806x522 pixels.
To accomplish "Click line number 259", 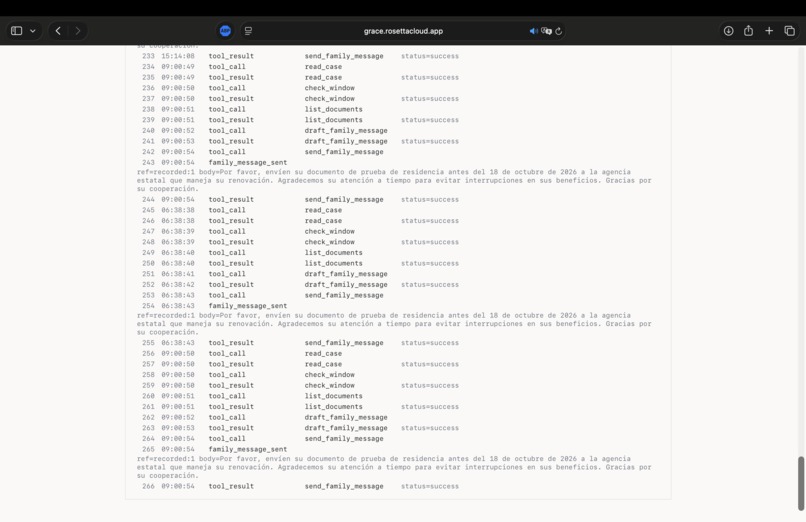I will (x=148, y=385).
